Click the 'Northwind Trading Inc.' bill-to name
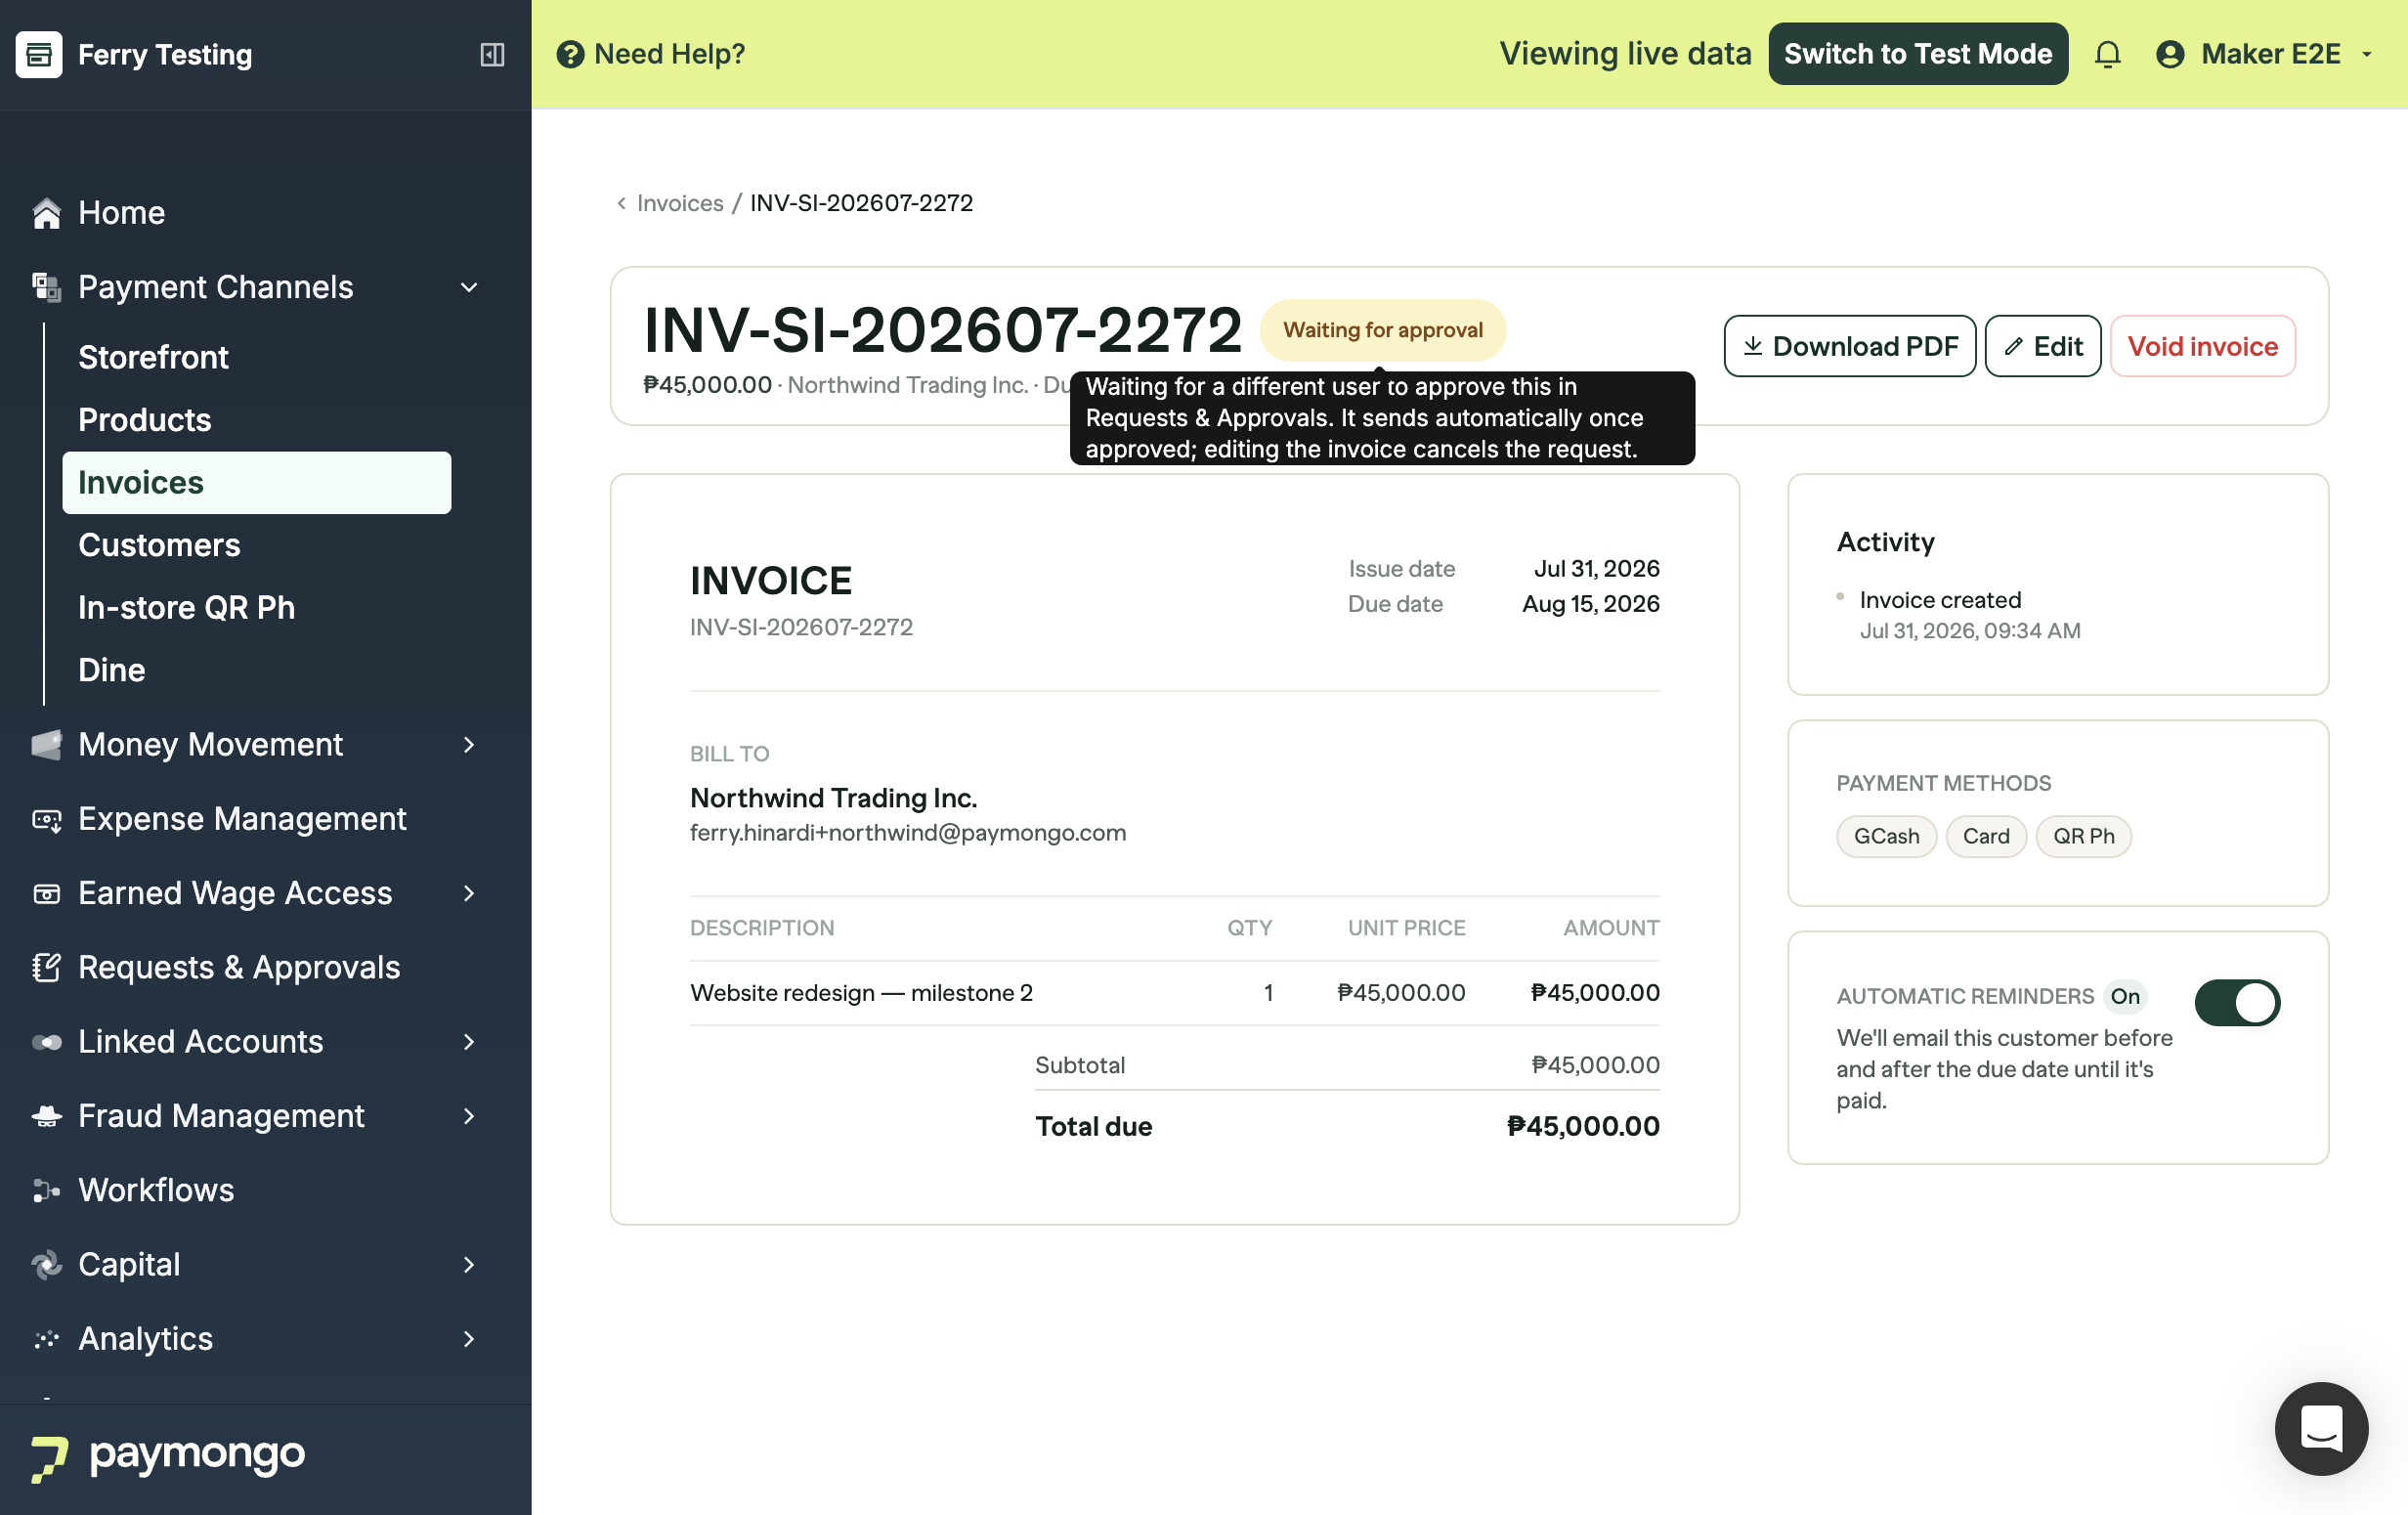This screenshot has width=2408, height=1515. coord(833,798)
